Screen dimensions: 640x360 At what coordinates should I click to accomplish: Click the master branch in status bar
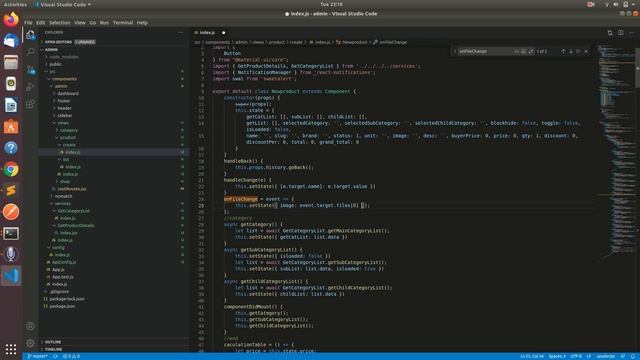37,356
